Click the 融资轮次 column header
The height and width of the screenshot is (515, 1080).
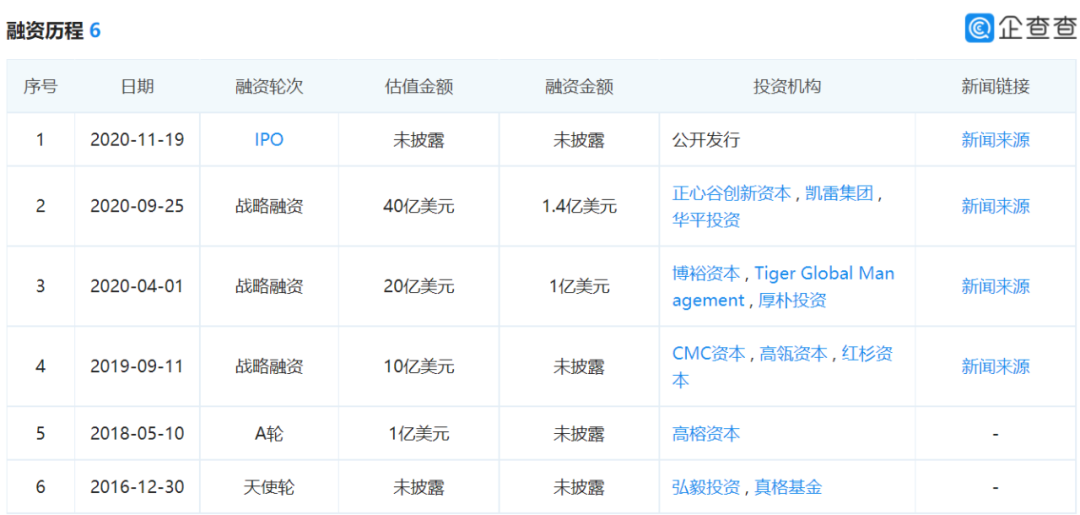click(x=269, y=87)
